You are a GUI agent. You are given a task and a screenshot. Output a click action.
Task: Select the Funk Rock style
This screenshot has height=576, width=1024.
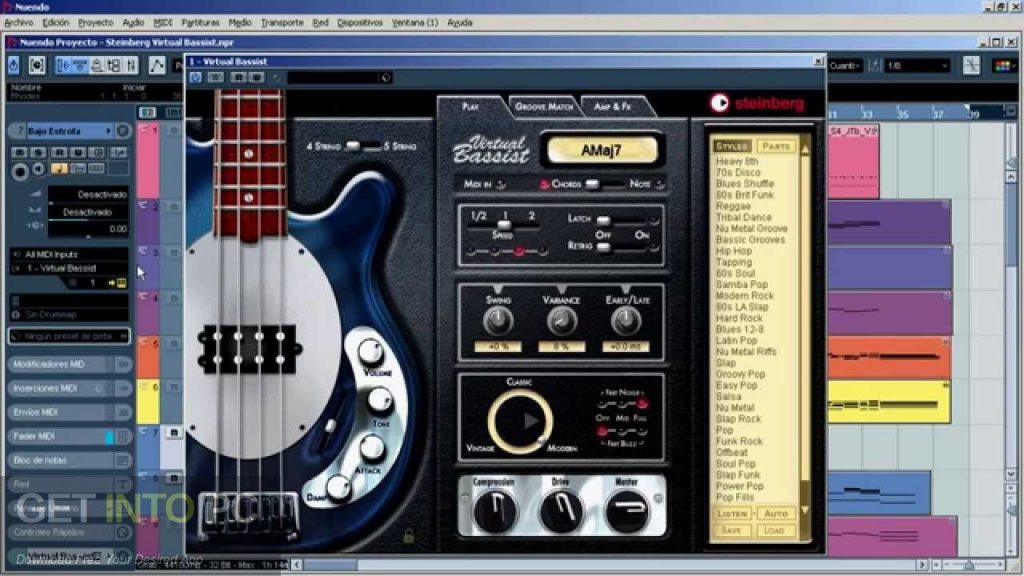[x=739, y=441]
